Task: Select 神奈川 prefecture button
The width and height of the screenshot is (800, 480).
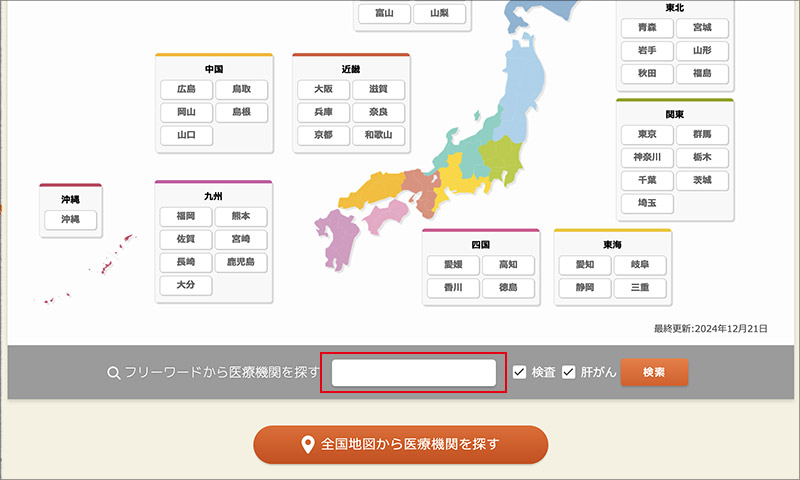Action: pos(647,158)
